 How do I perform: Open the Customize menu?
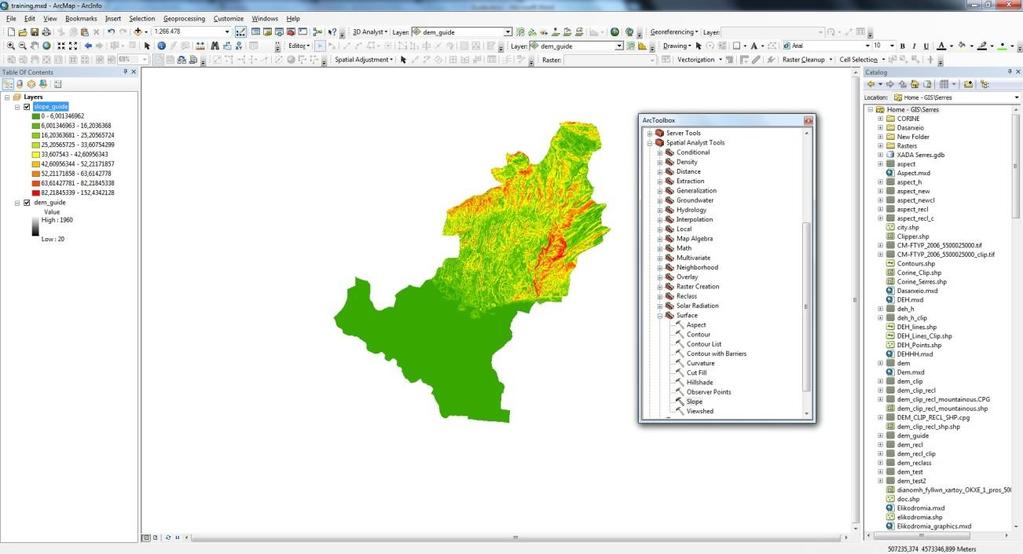click(228, 19)
